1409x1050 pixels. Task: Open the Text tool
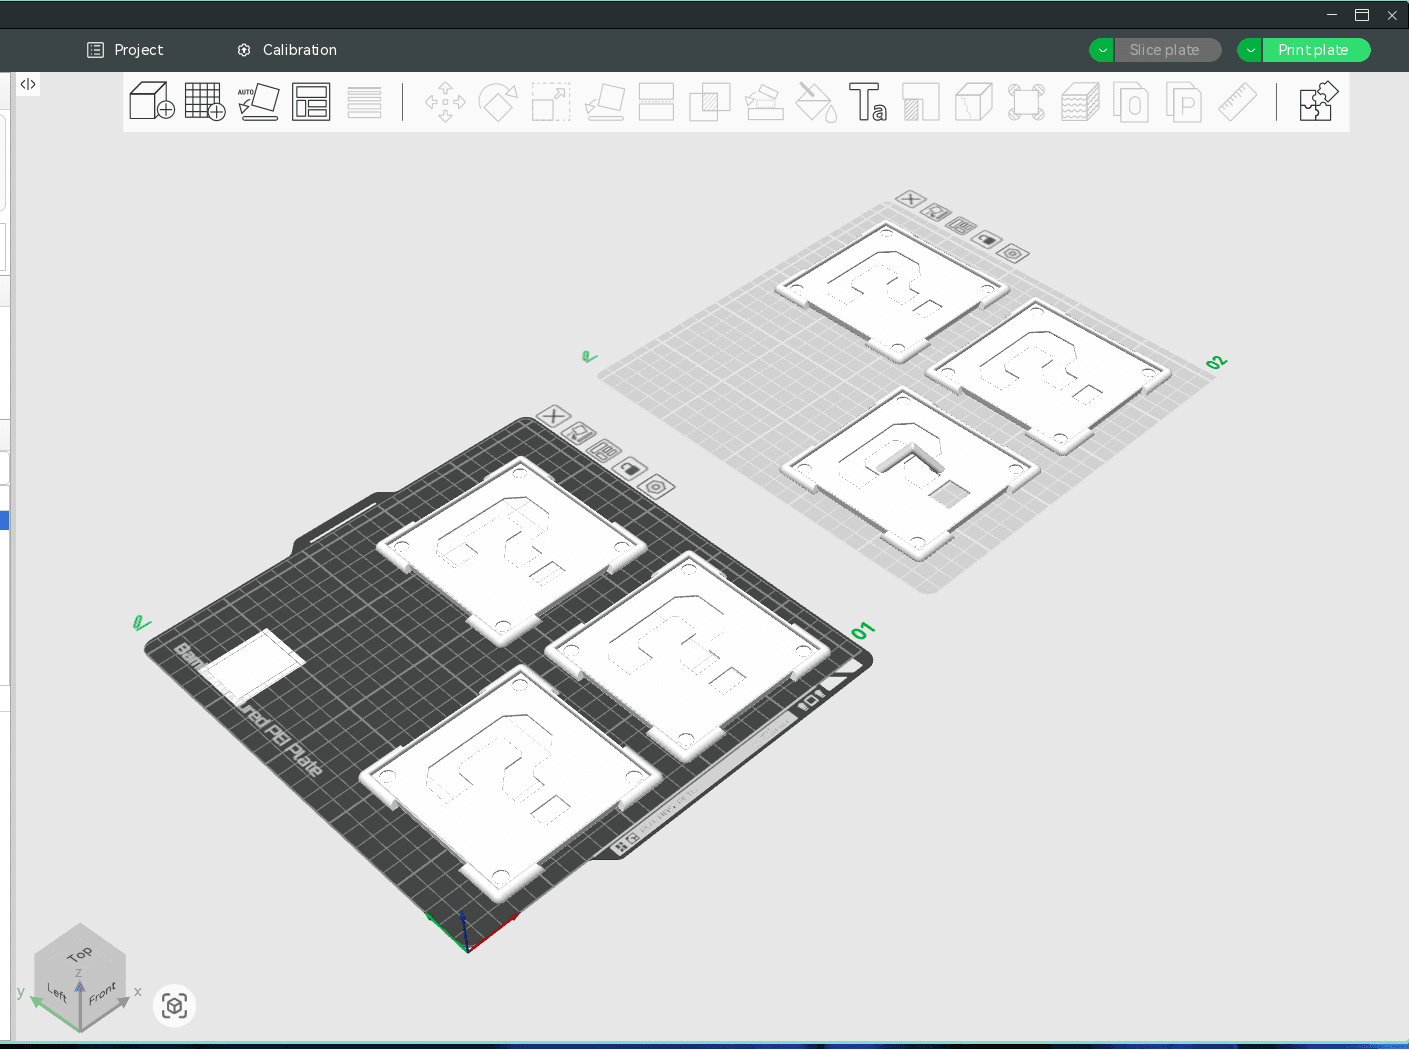pyautogui.click(x=869, y=101)
